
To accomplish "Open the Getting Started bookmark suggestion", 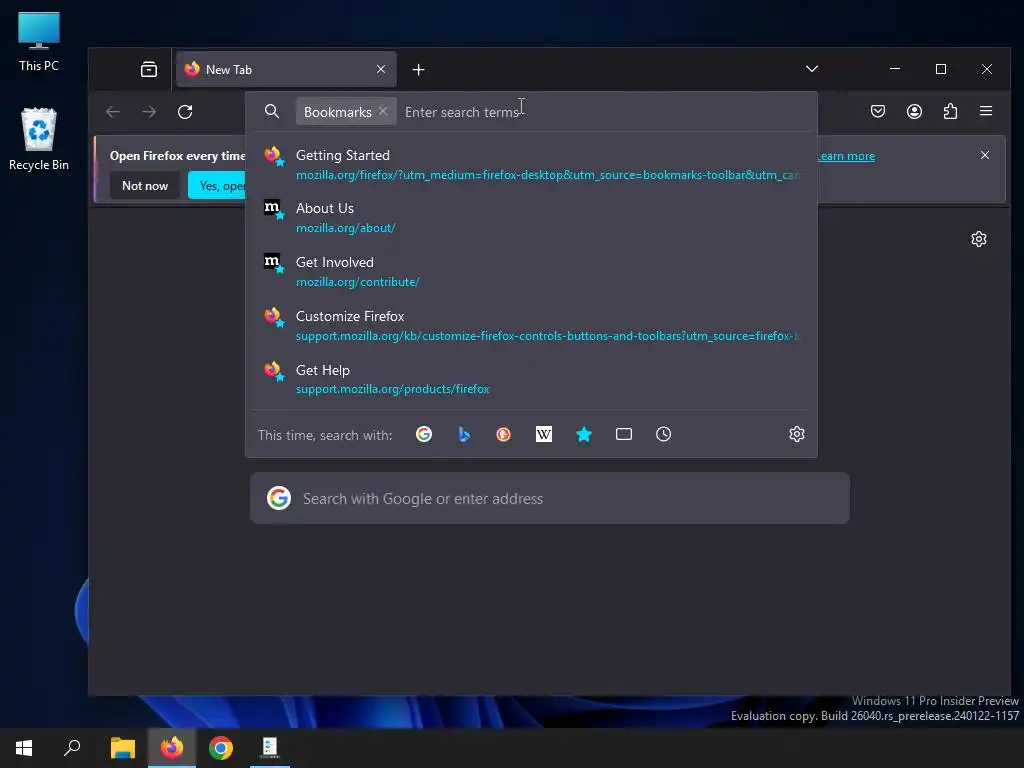I will 531,165.
